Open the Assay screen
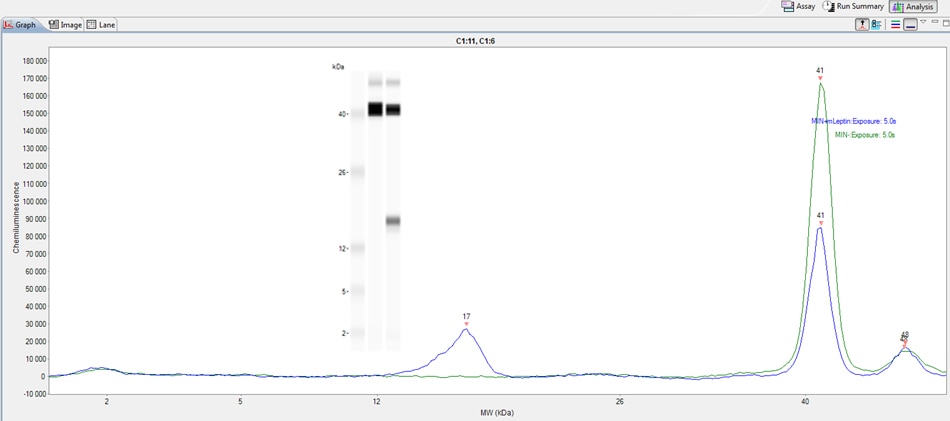This screenshot has height=421, width=950. coord(798,6)
